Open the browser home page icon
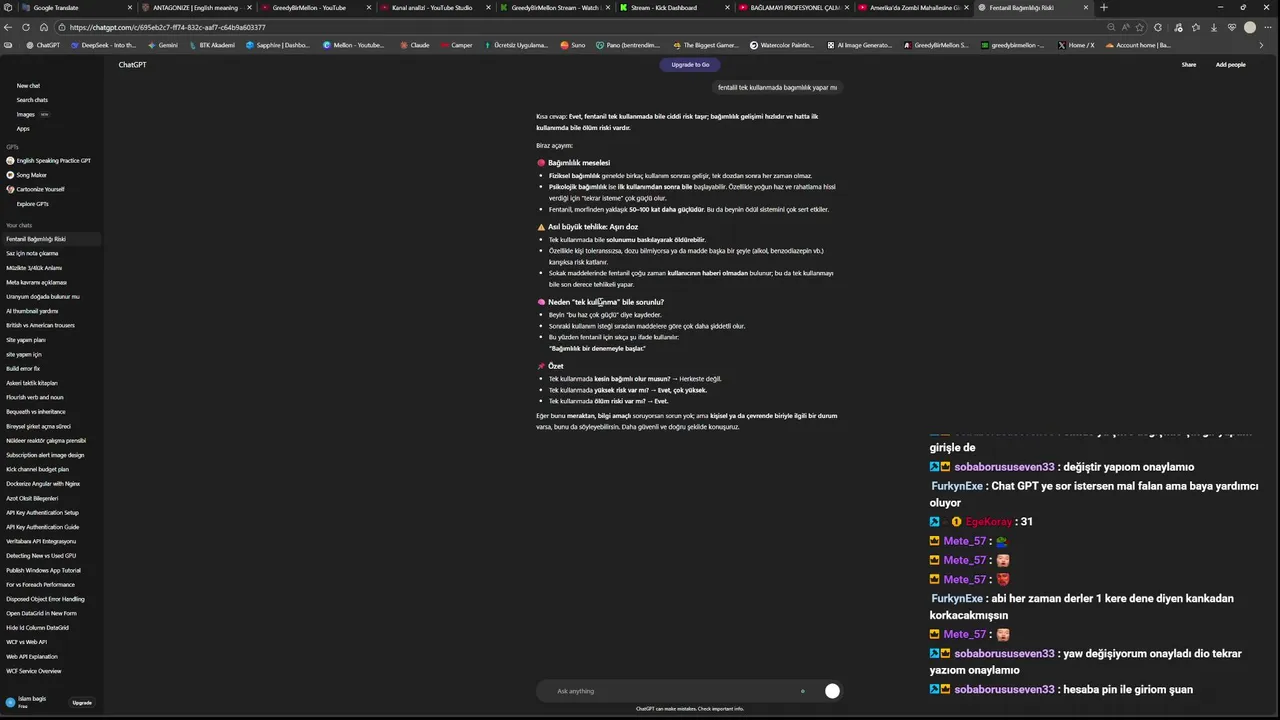 click(43, 27)
